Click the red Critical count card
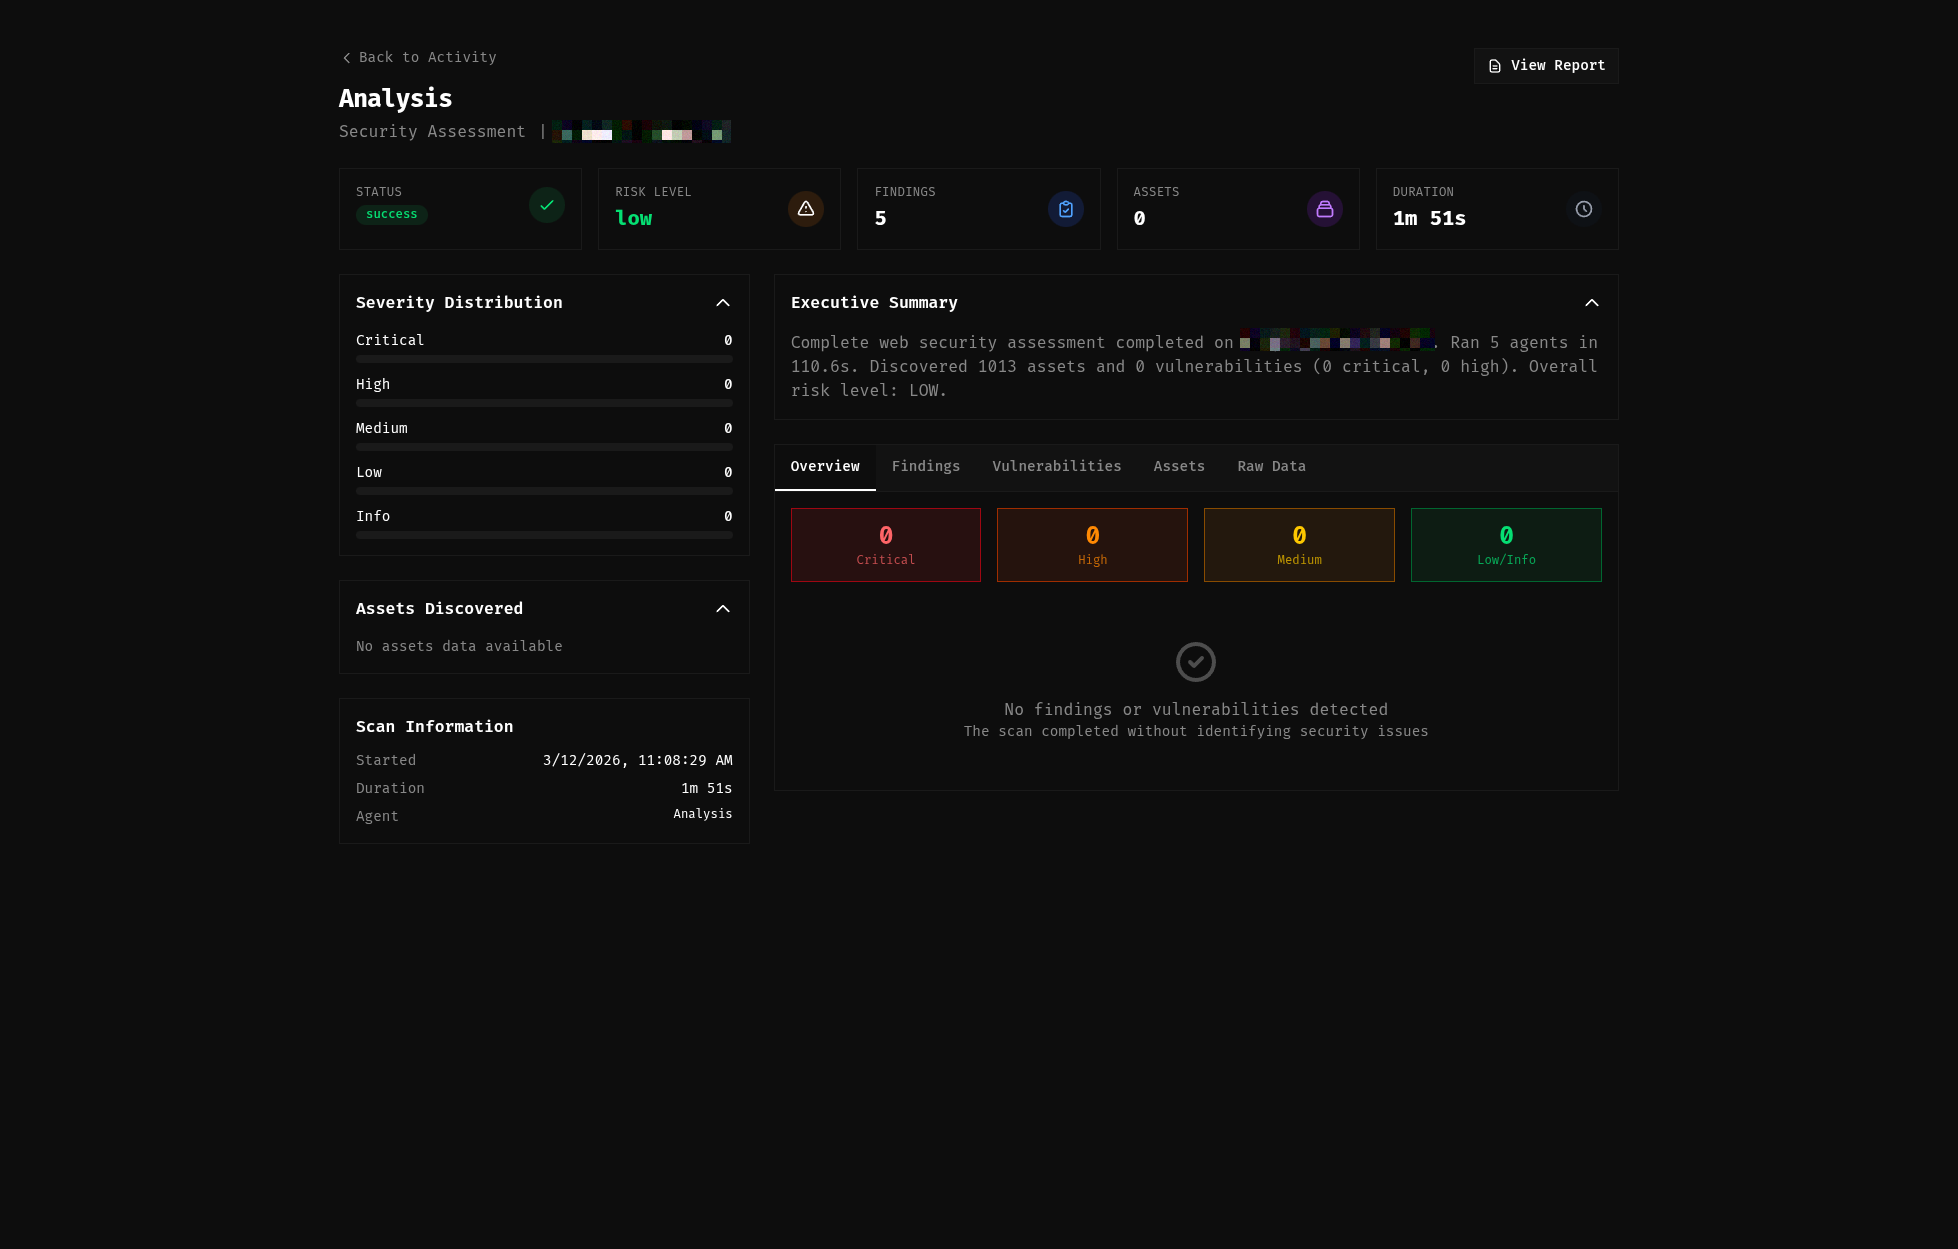Image resolution: width=1958 pixels, height=1249 pixels. (885, 545)
